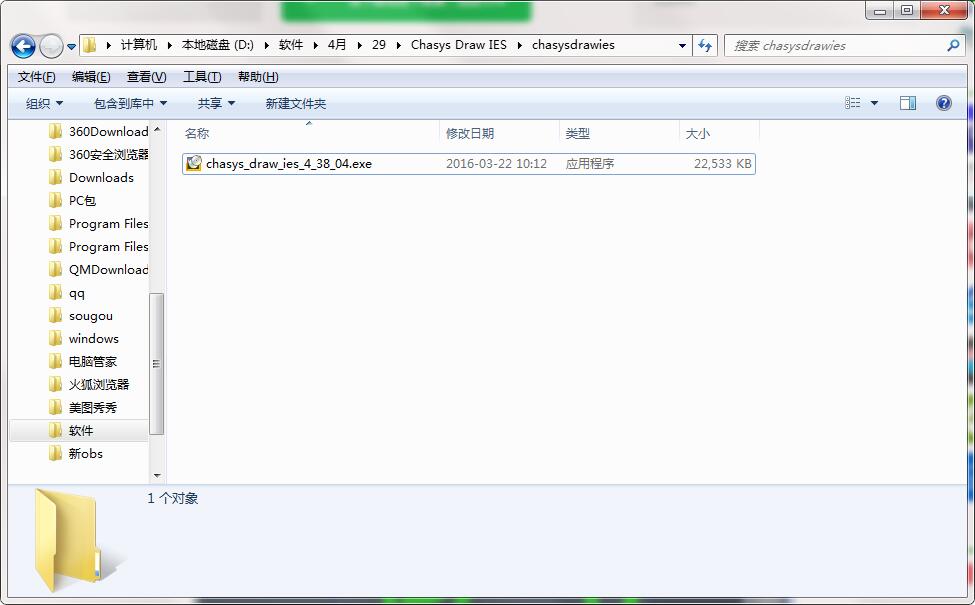Select 本地磁盘 (D:) breadcrumb
This screenshot has width=975, height=605.
[218, 45]
